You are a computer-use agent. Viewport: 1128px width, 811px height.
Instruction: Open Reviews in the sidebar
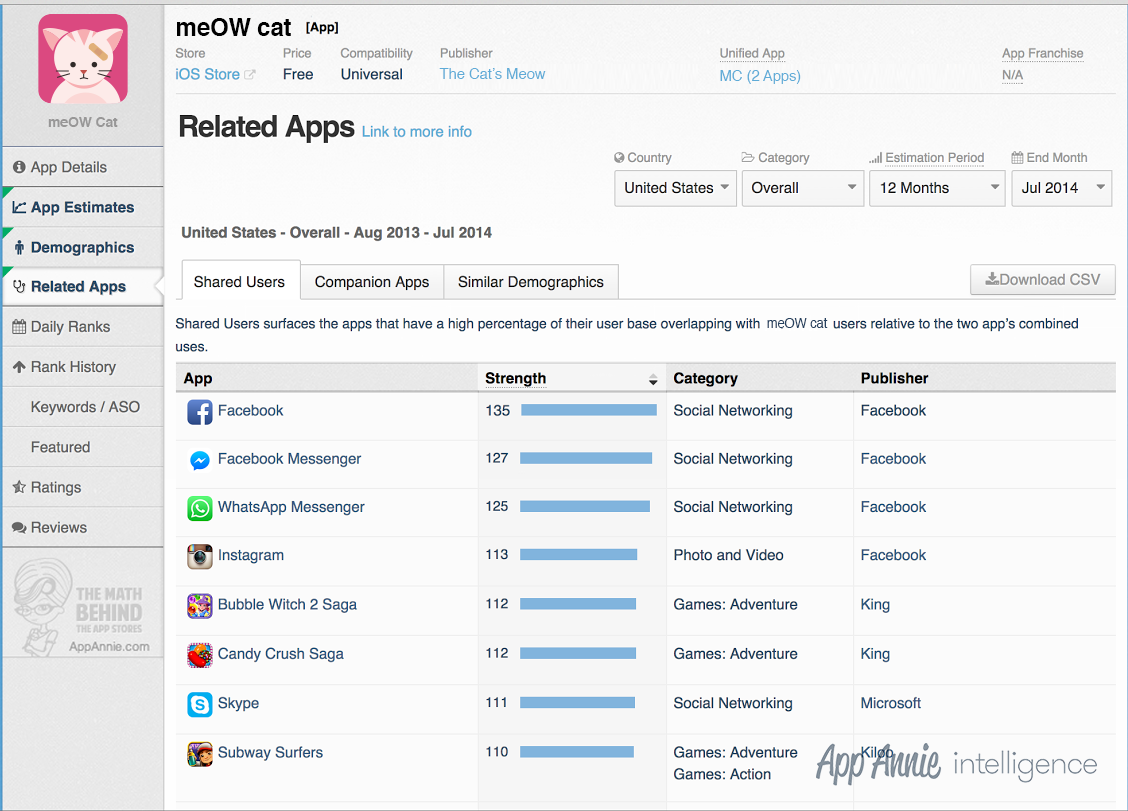pyautogui.click(x=83, y=527)
